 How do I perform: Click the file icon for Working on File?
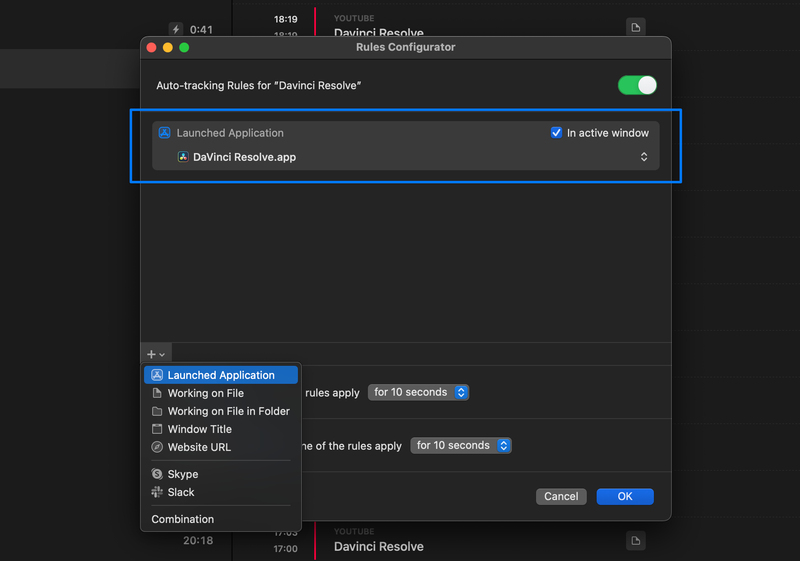[157, 393]
